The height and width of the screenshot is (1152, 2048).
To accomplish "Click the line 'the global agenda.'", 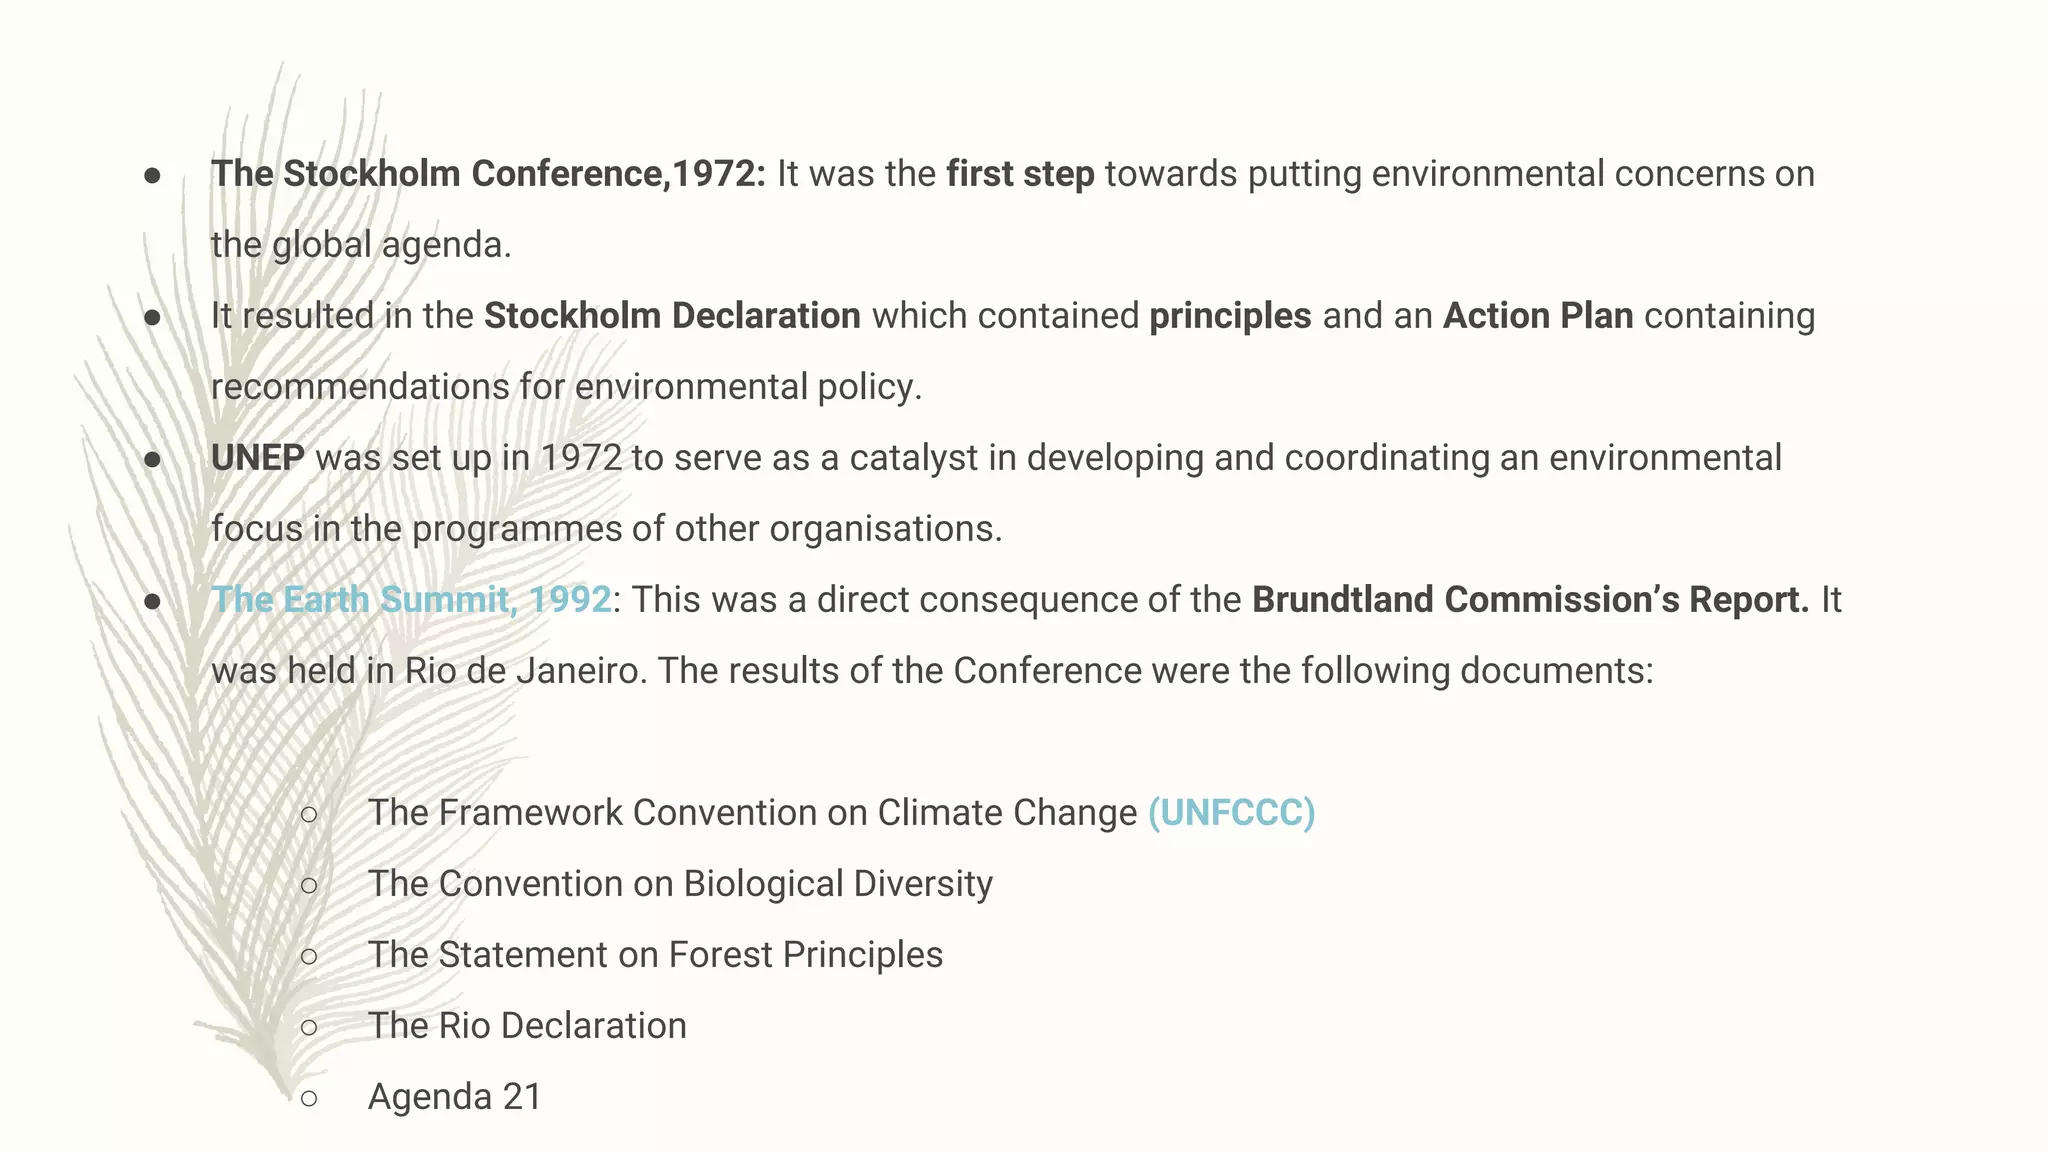I will pyautogui.click(x=361, y=245).
